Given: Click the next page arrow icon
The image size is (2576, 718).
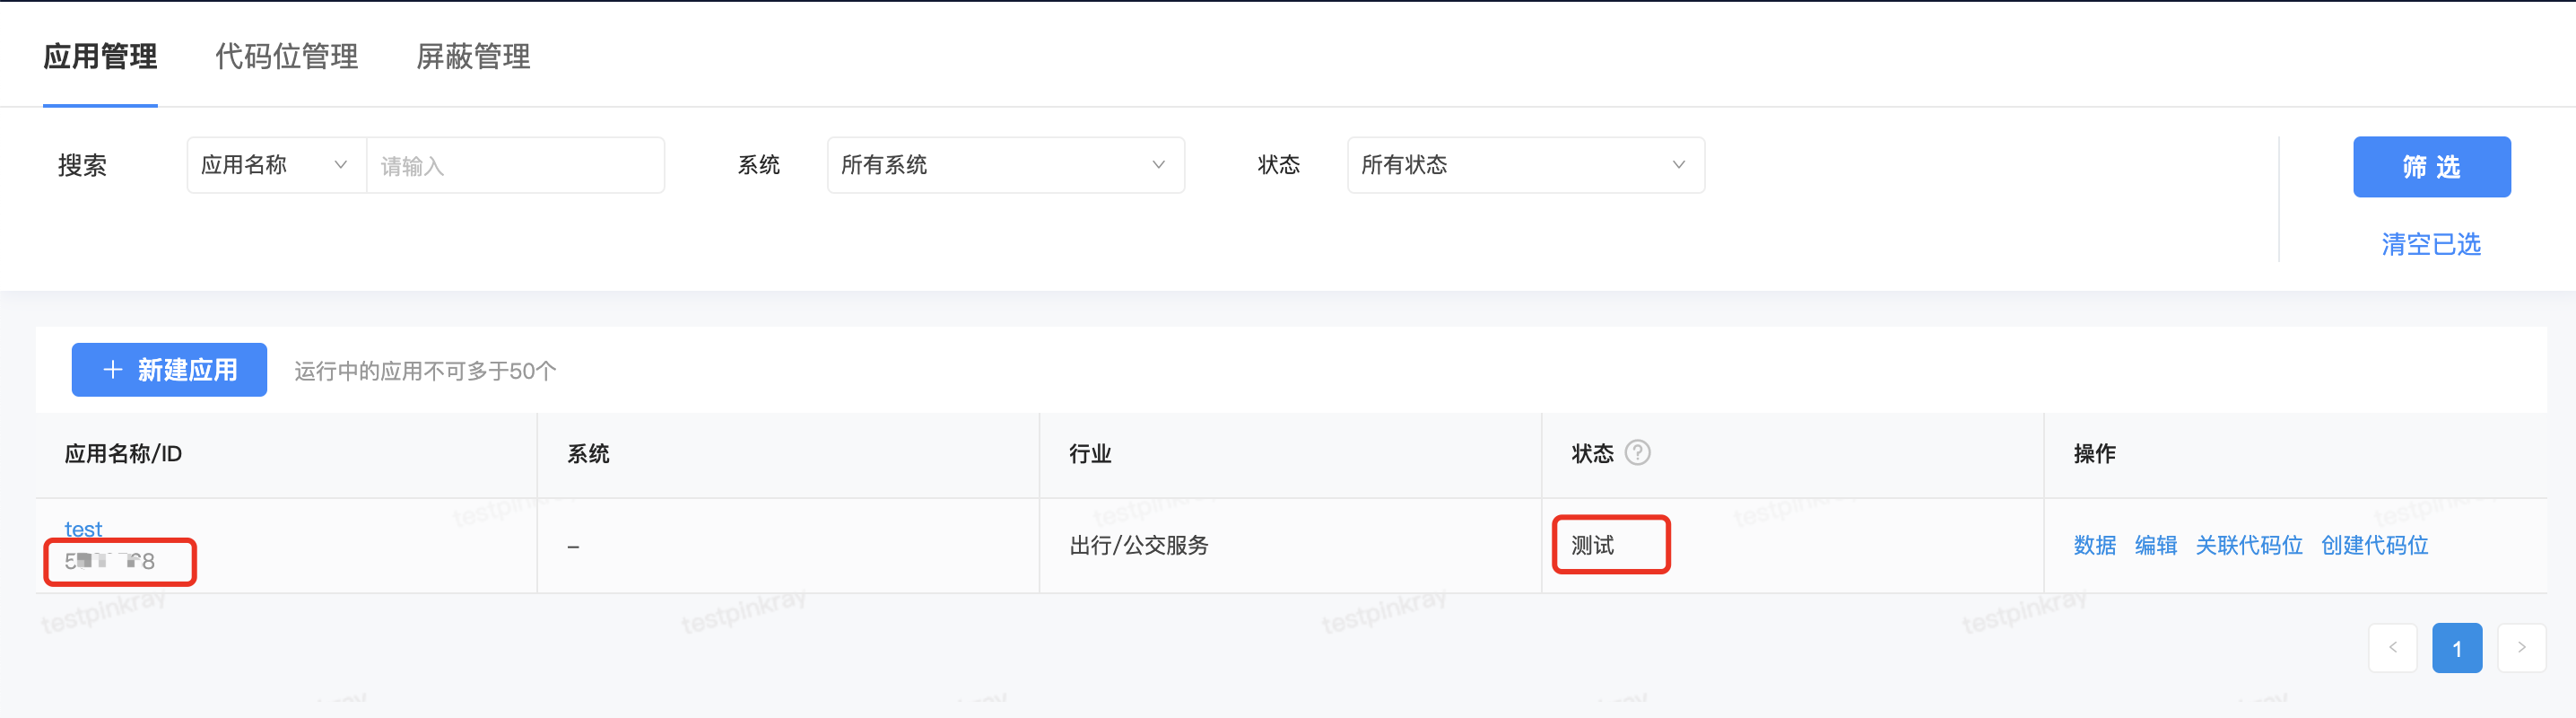Looking at the screenshot, I should pos(2523,648).
